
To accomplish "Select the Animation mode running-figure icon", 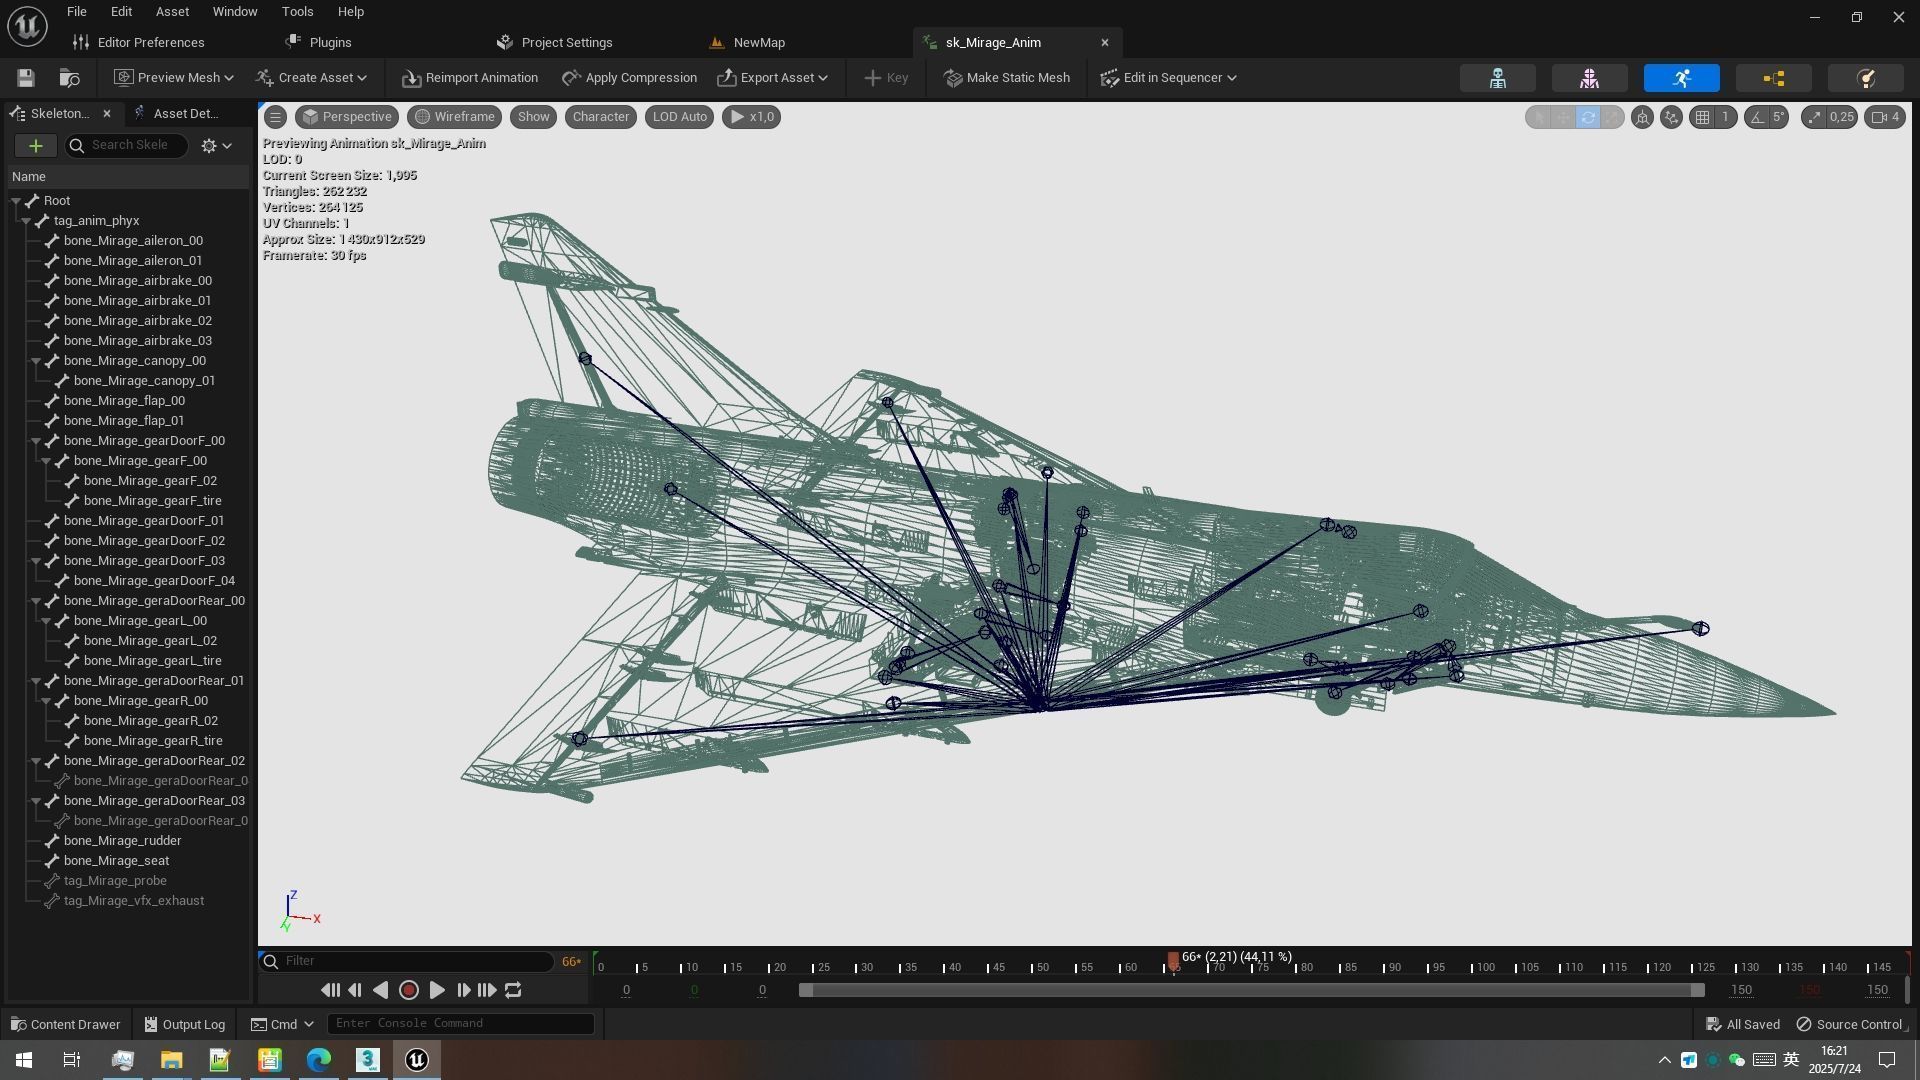I will point(1681,78).
